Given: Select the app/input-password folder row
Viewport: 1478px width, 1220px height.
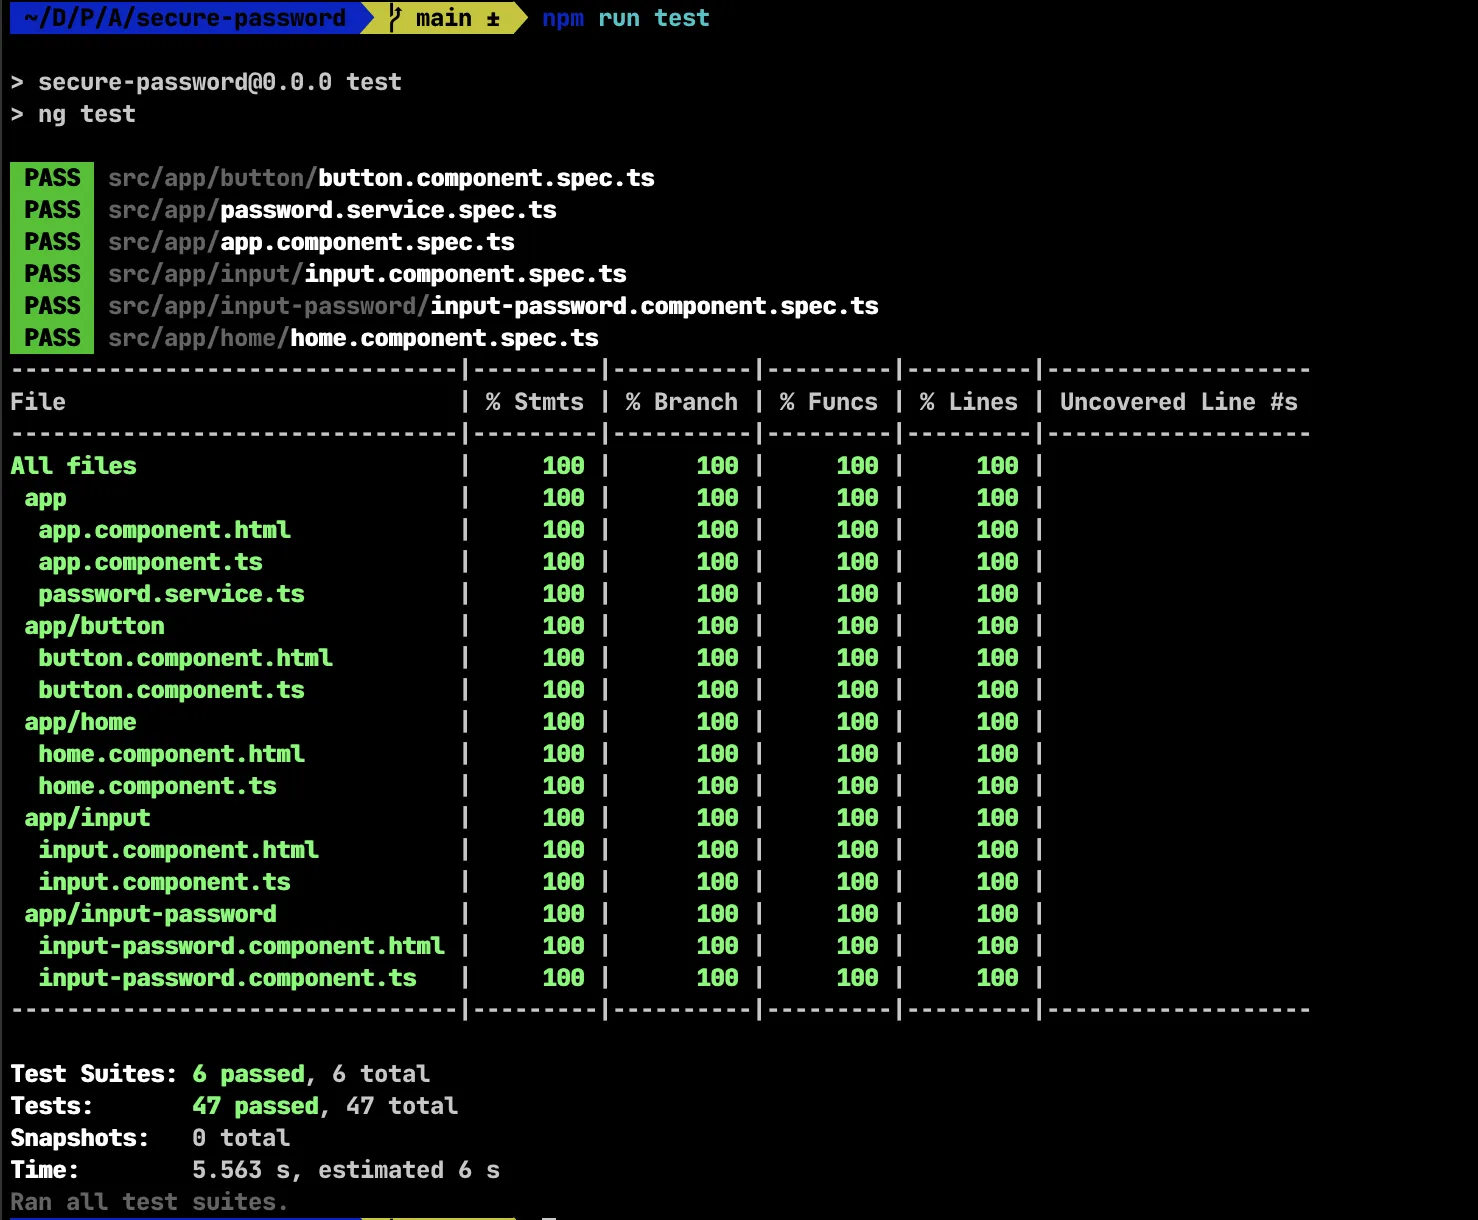Looking at the screenshot, I should click(150, 914).
